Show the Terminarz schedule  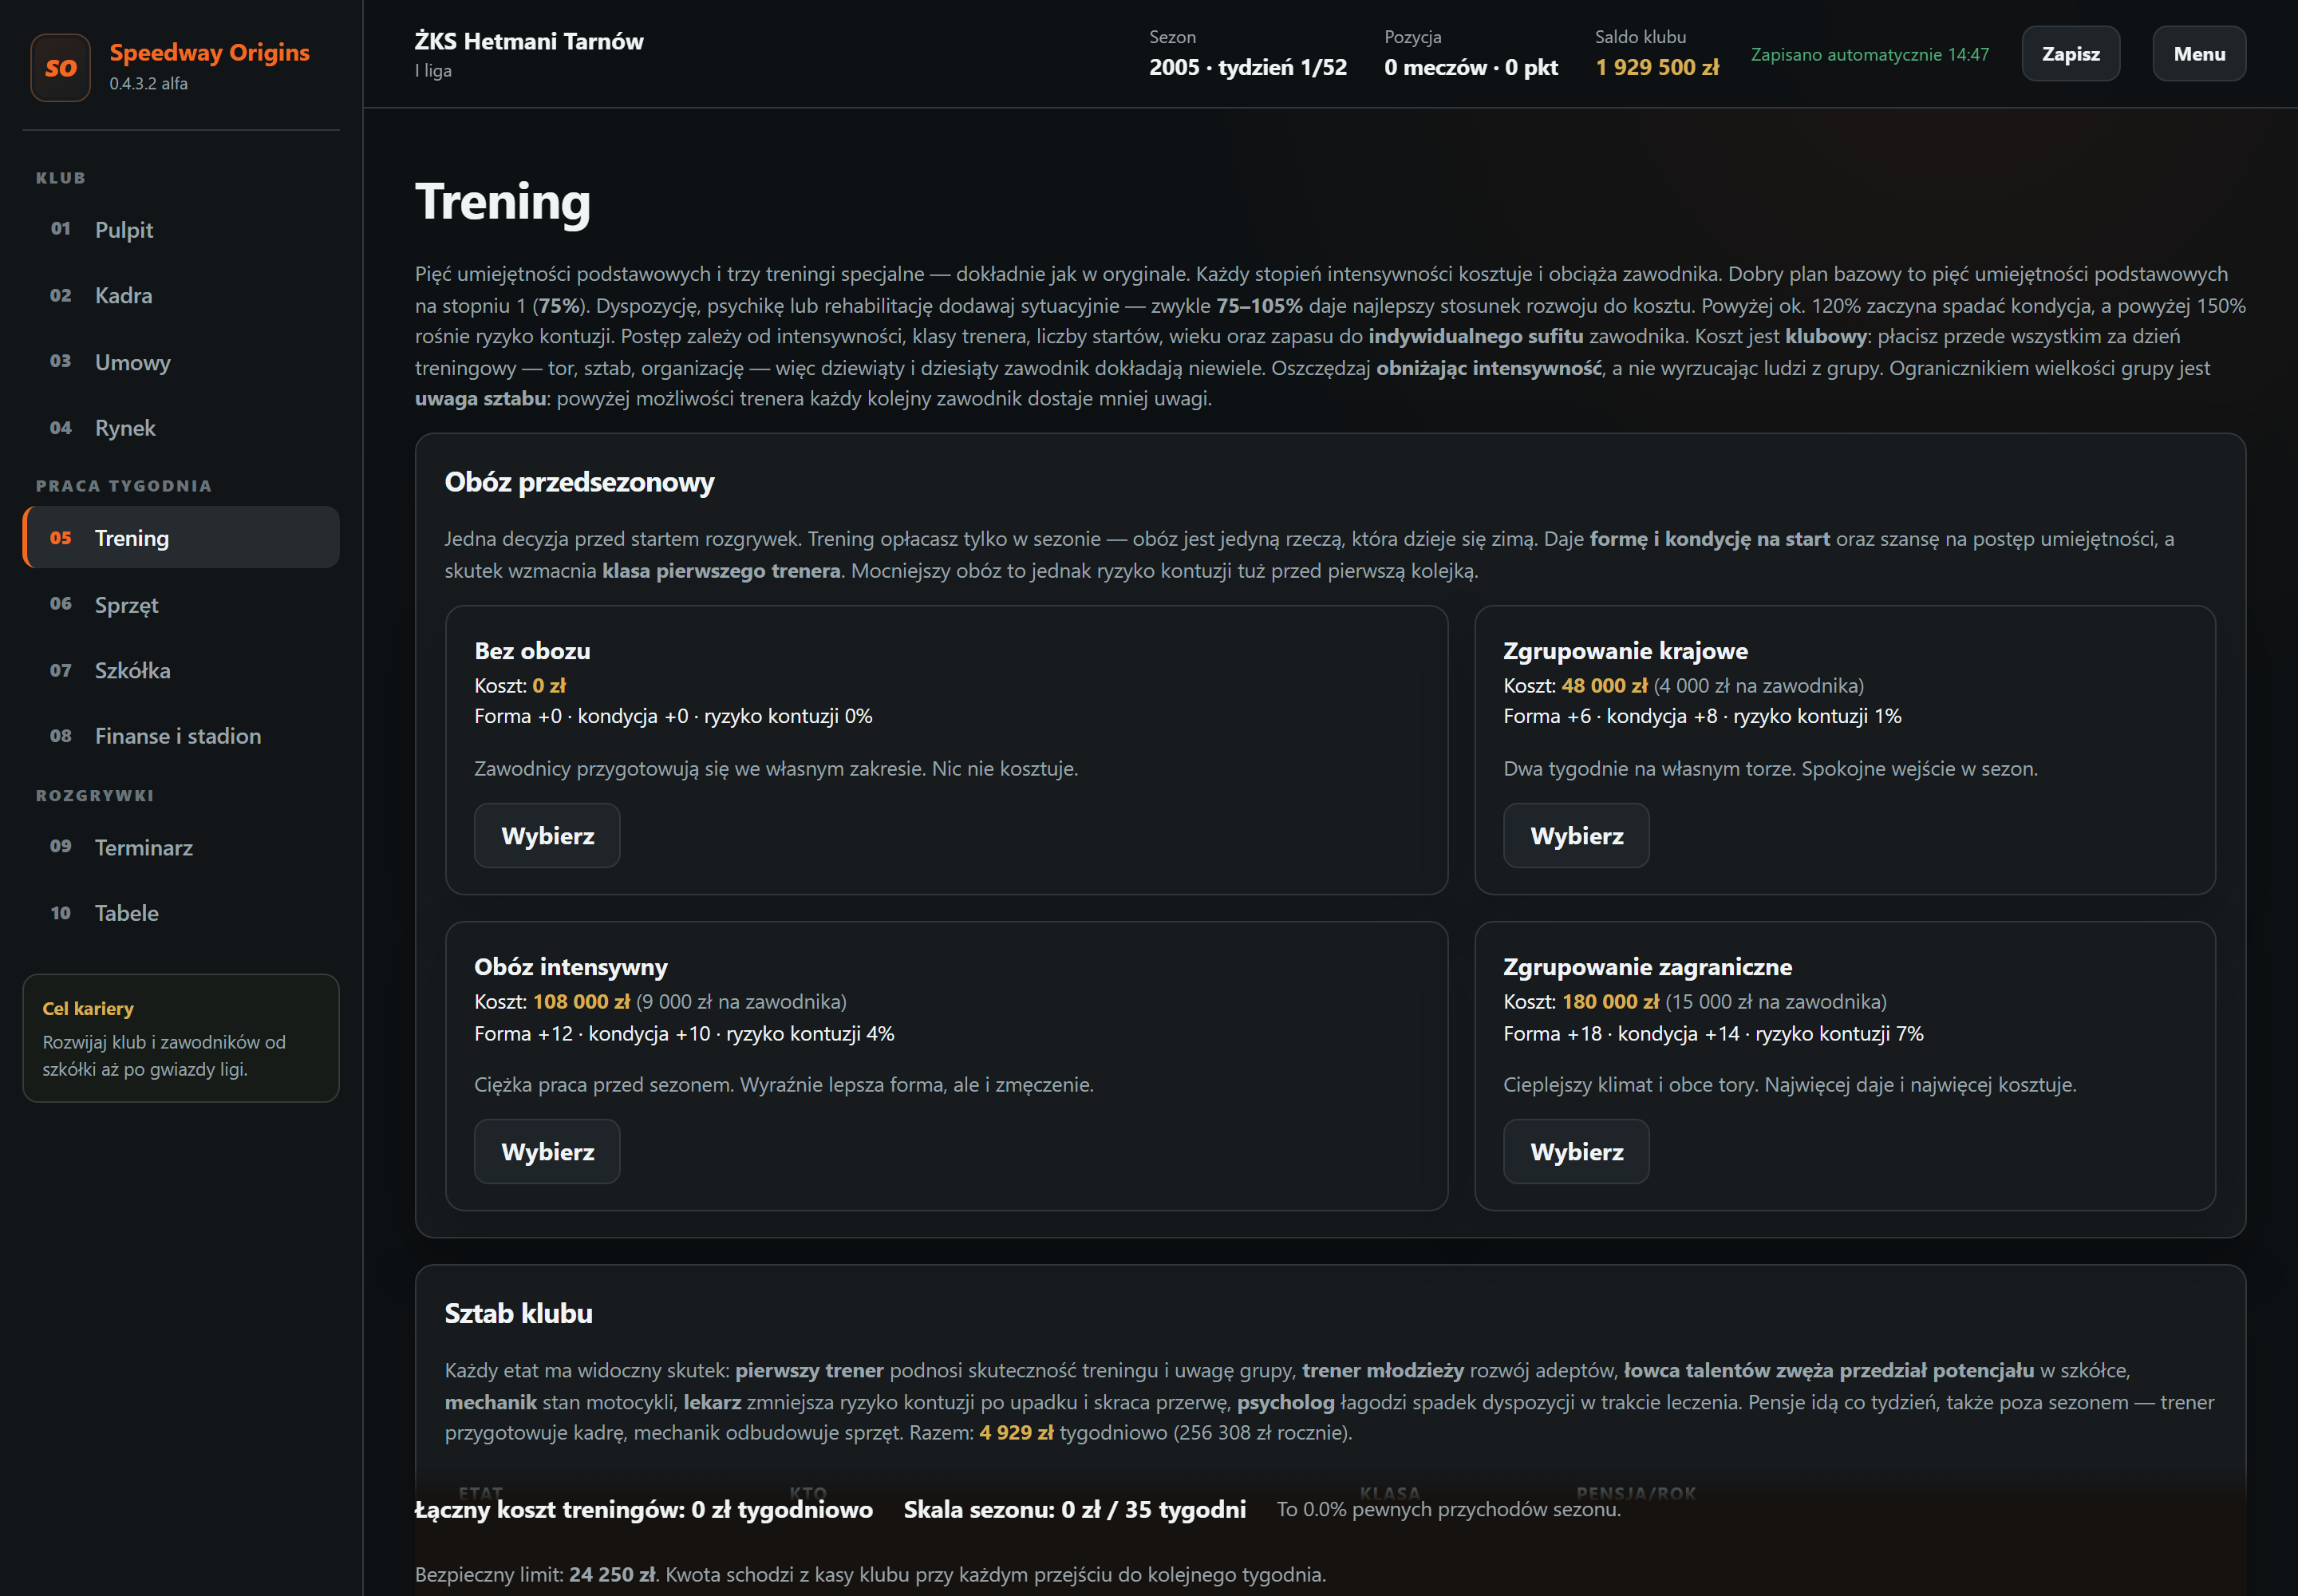(x=181, y=848)
